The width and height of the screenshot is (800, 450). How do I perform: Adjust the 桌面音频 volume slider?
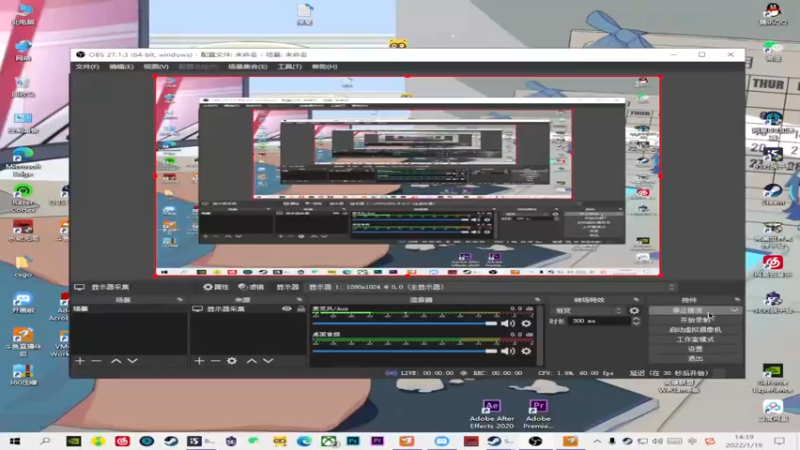coord(404,351)
